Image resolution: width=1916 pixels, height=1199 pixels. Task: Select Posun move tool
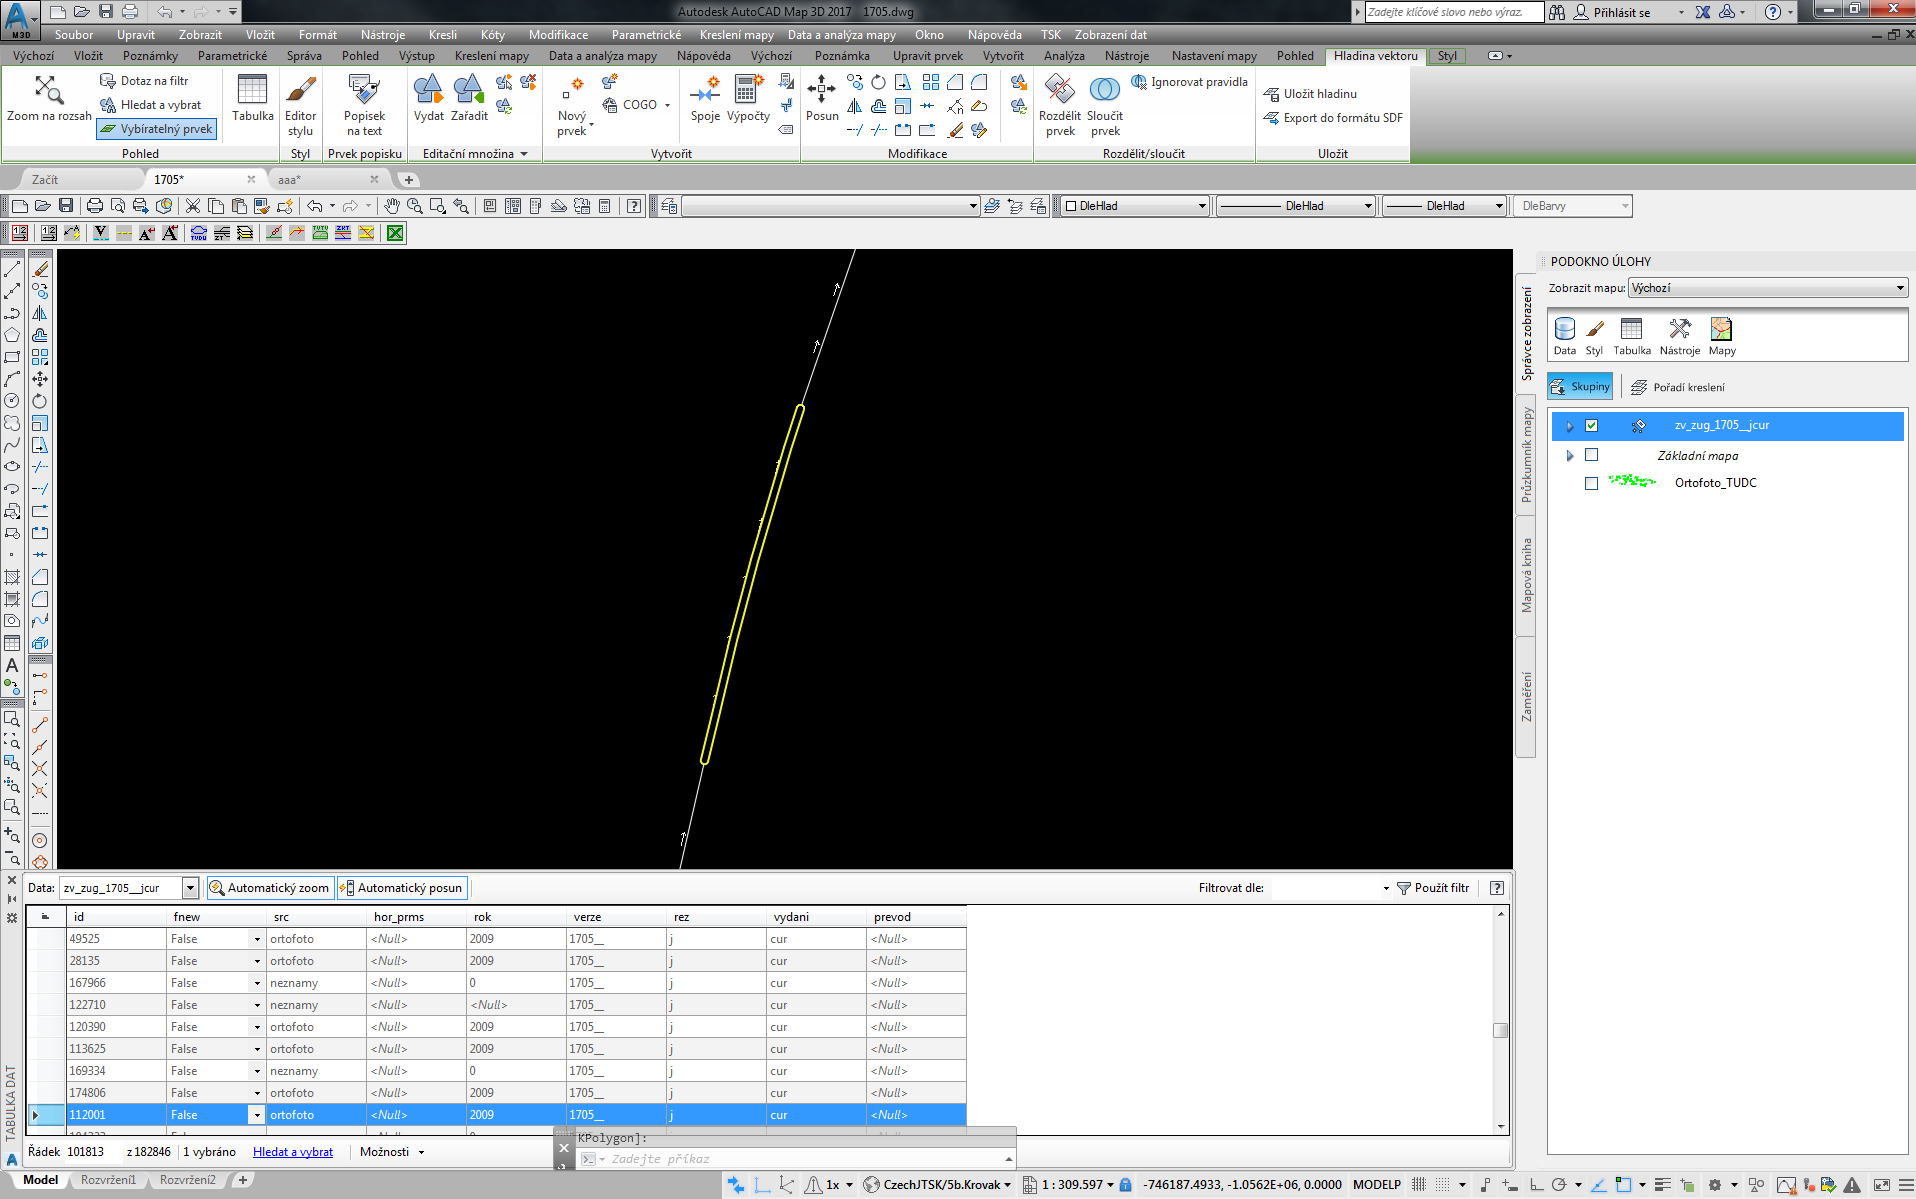click(822, 99)
